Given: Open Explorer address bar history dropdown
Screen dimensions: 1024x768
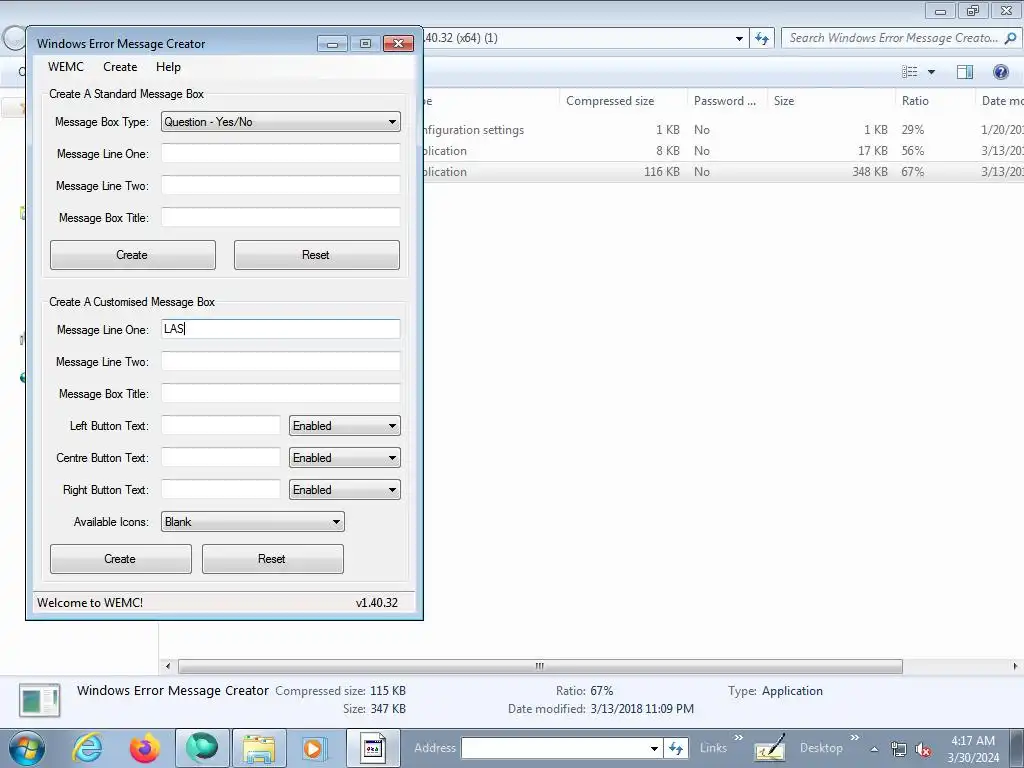Looking at the screenshot, I should pyautogui.click(x=739, y=38).
